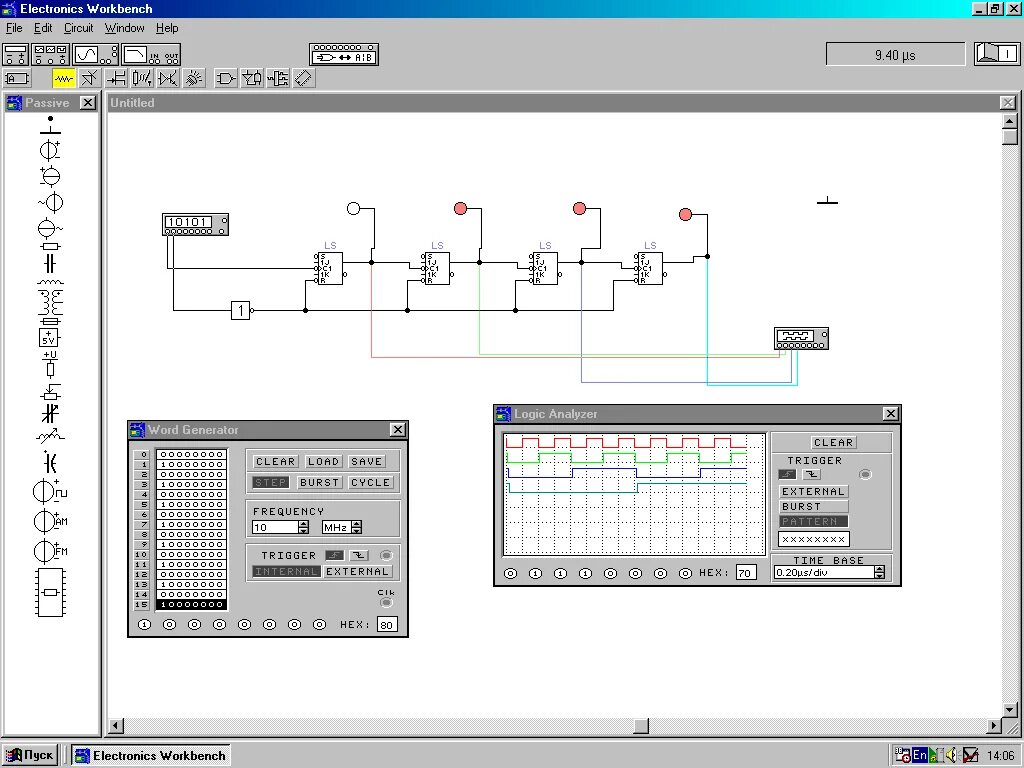Open the Help menu
The image size is (1024, 768).
(x=167, y=28)
